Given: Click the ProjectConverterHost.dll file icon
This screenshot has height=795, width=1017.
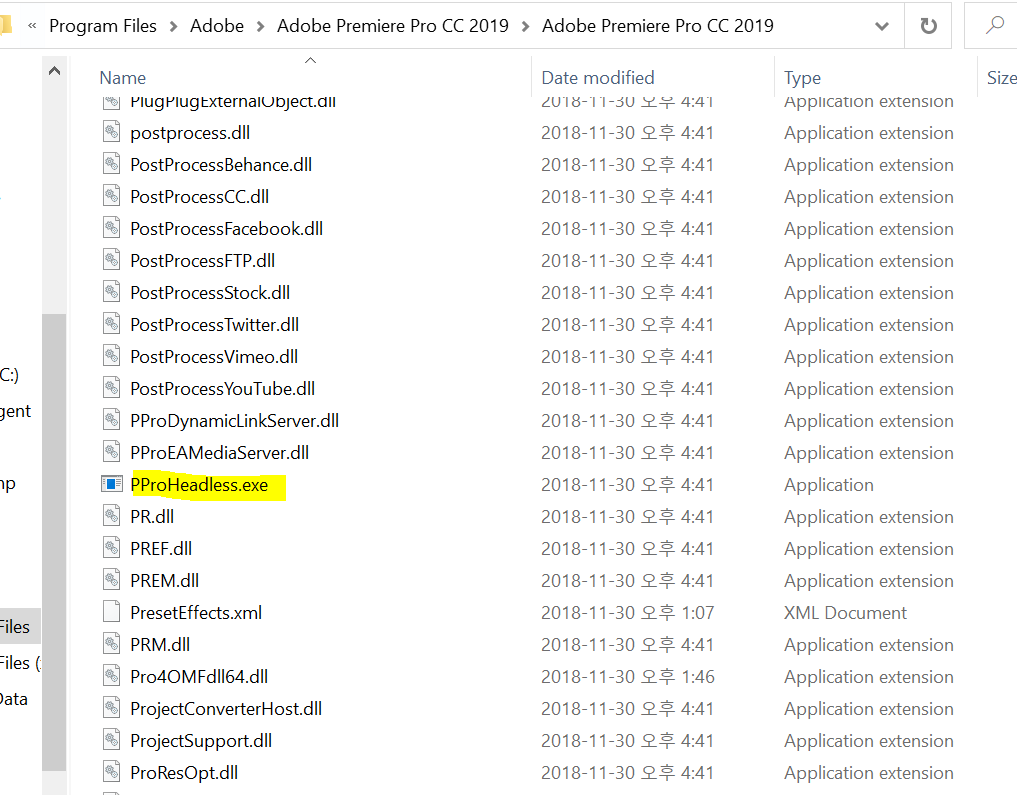Looking at the screenshot, I should tap(112, 708).
